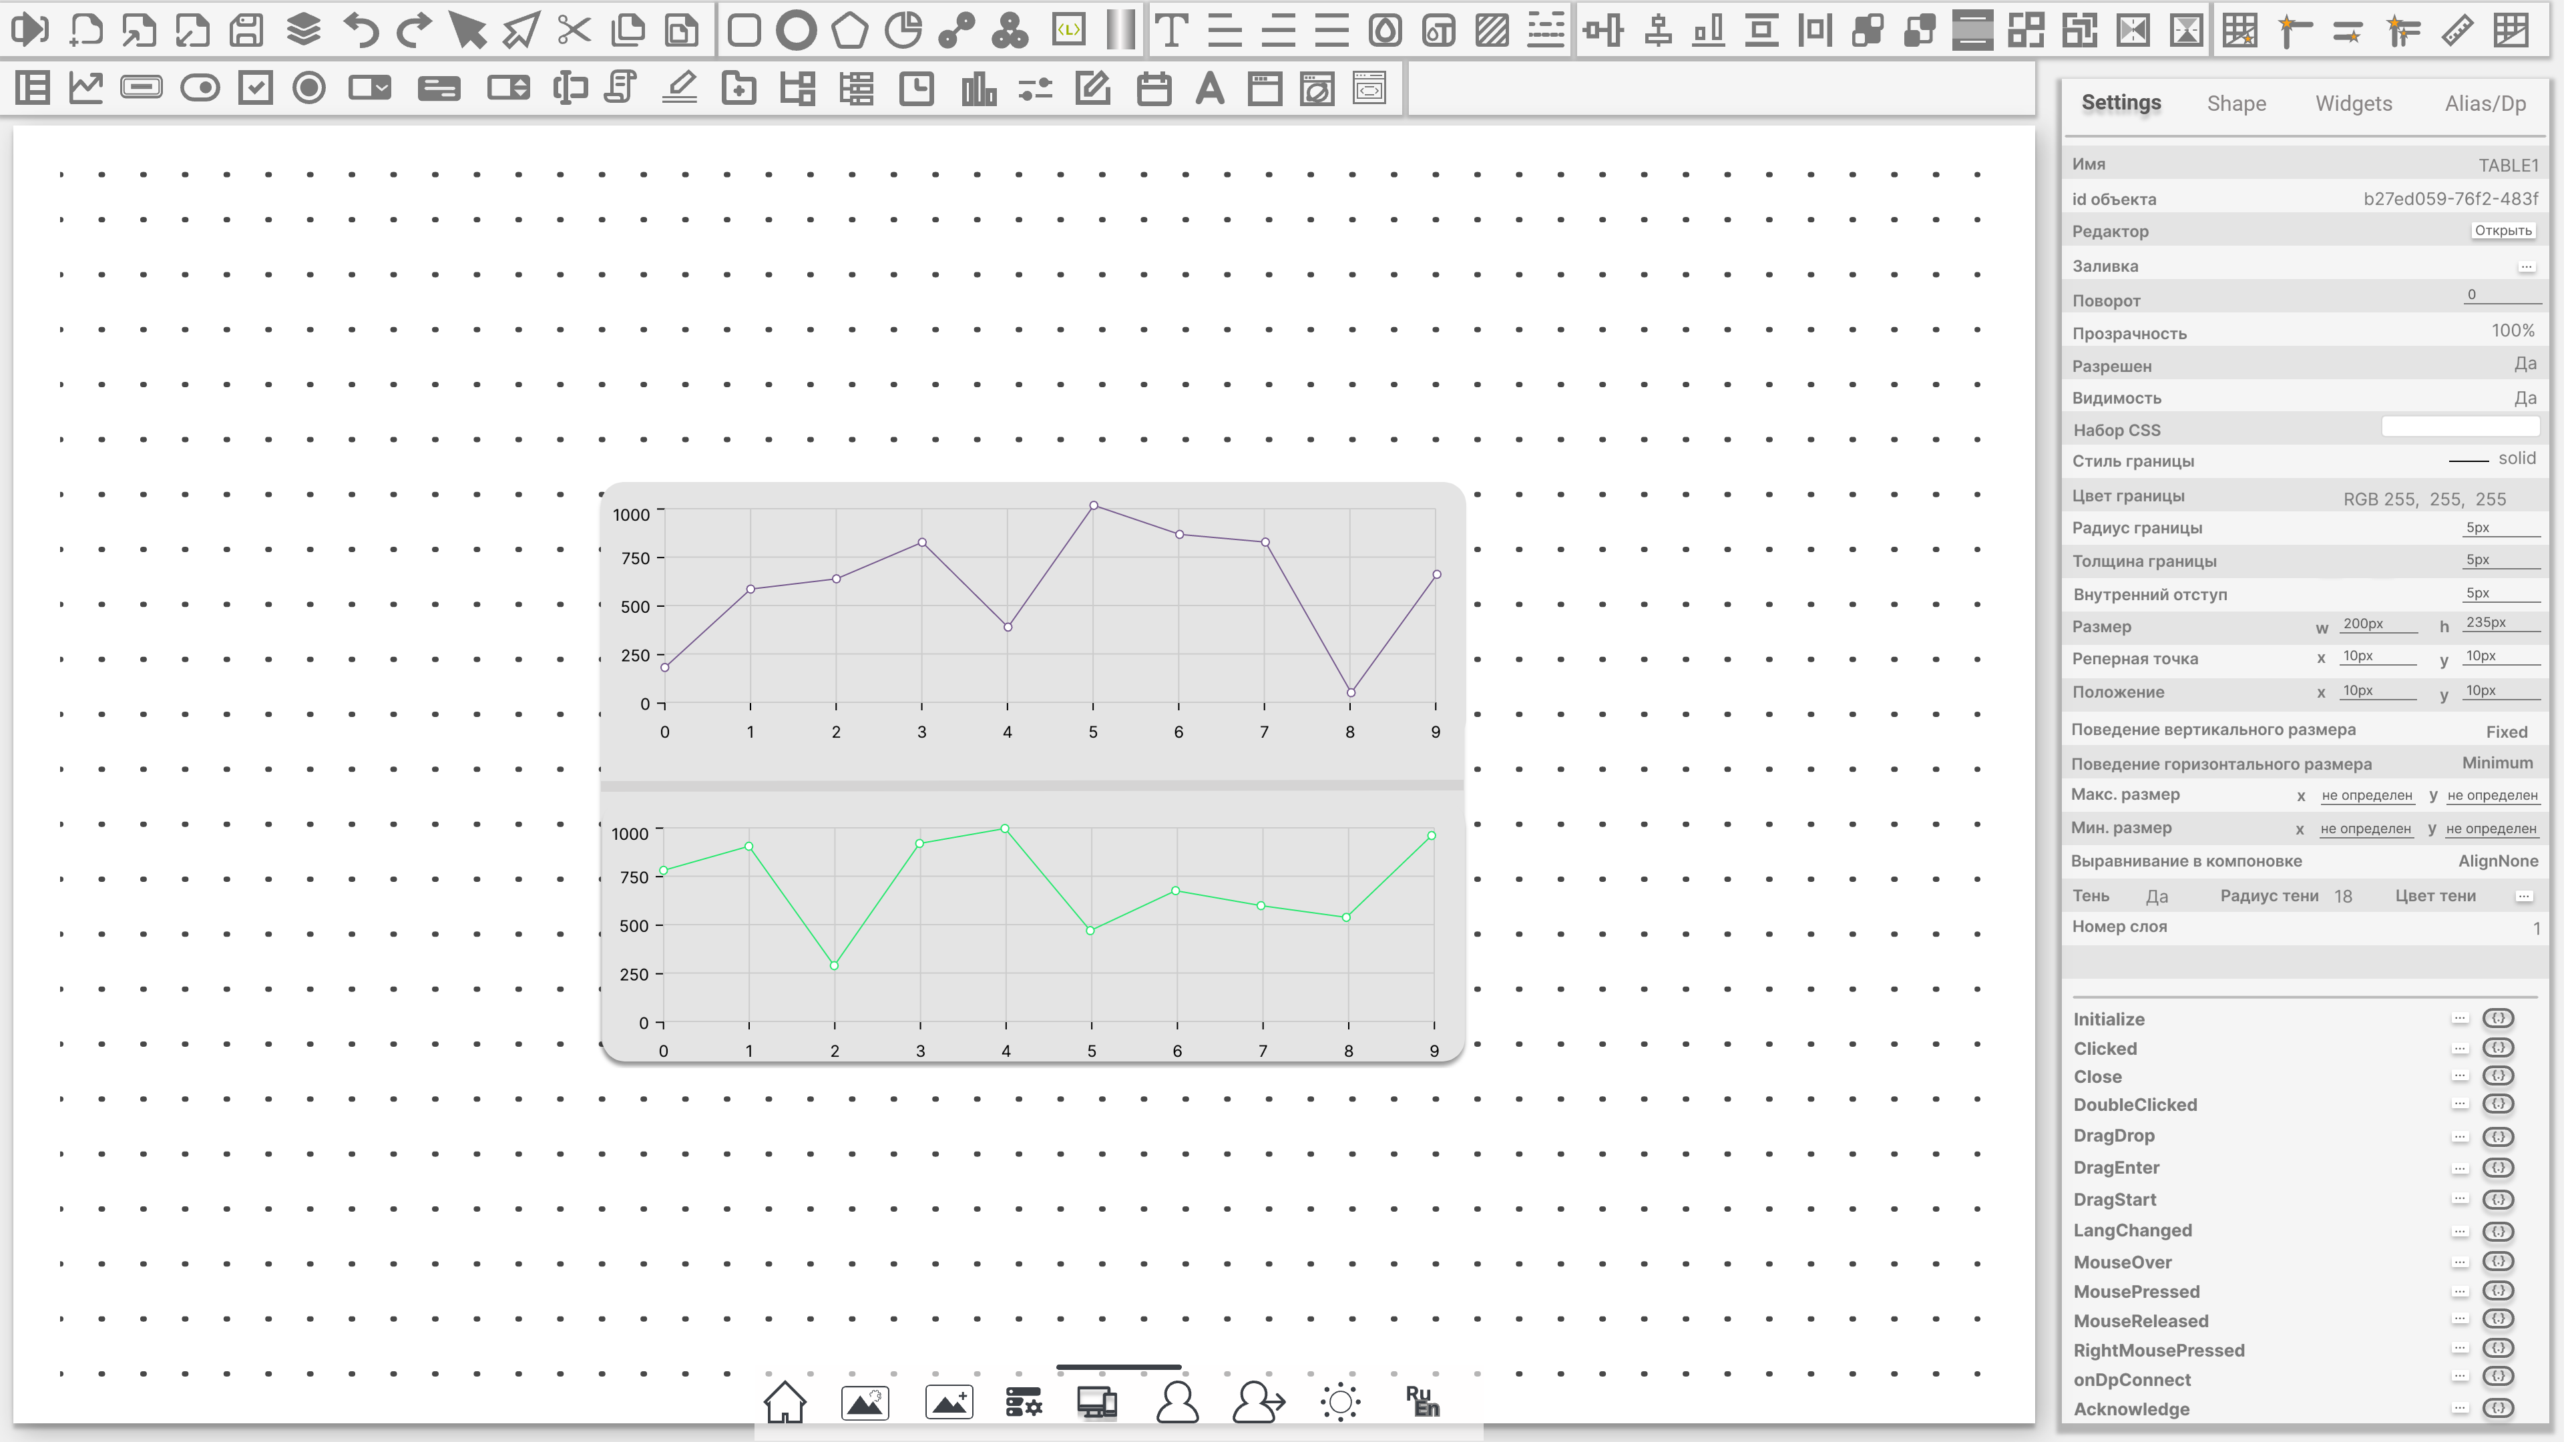Insert a checkbox widget from toolbar

point(256,88)
